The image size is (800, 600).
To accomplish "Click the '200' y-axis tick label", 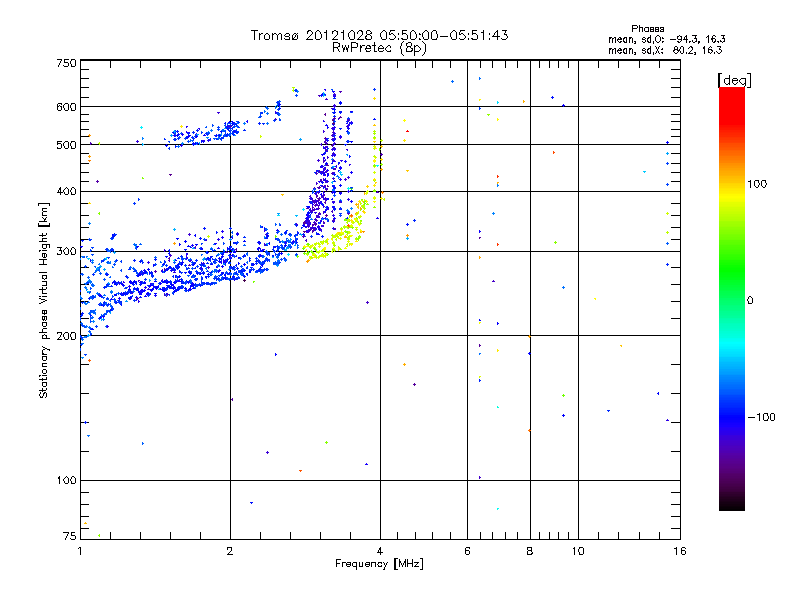I will pos(66,336).
